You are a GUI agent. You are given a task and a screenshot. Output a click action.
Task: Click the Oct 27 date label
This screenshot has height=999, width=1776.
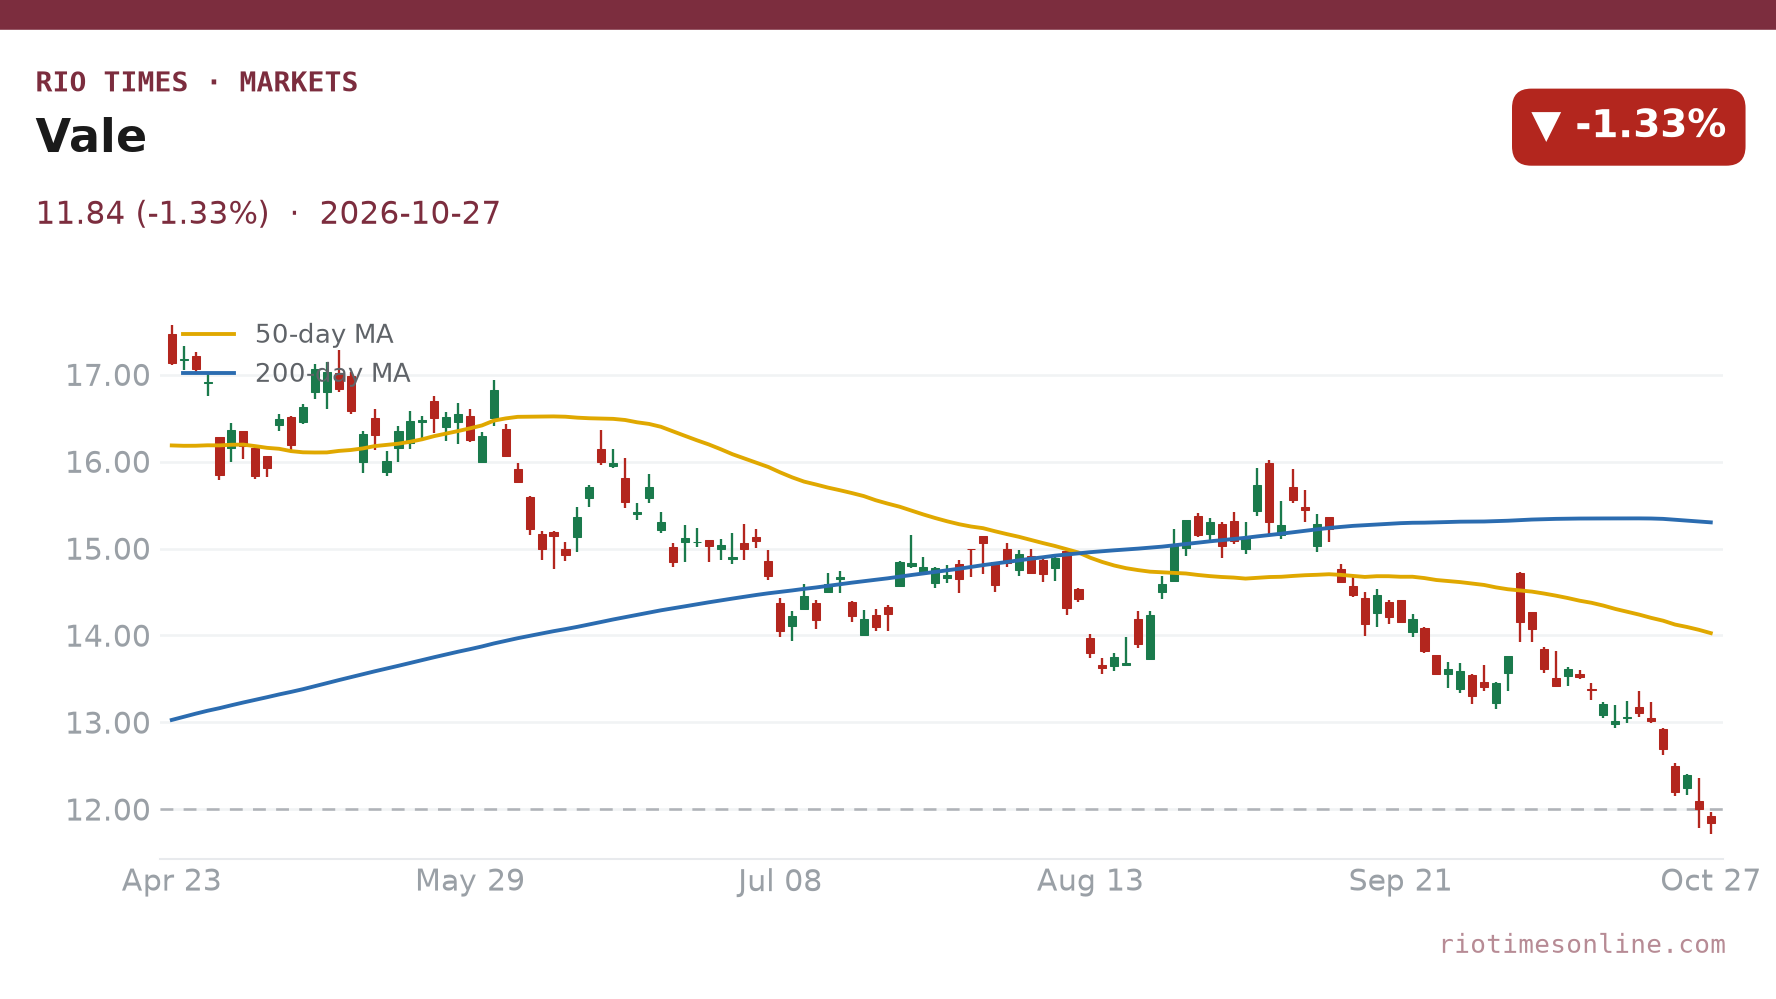[1710, 881]
